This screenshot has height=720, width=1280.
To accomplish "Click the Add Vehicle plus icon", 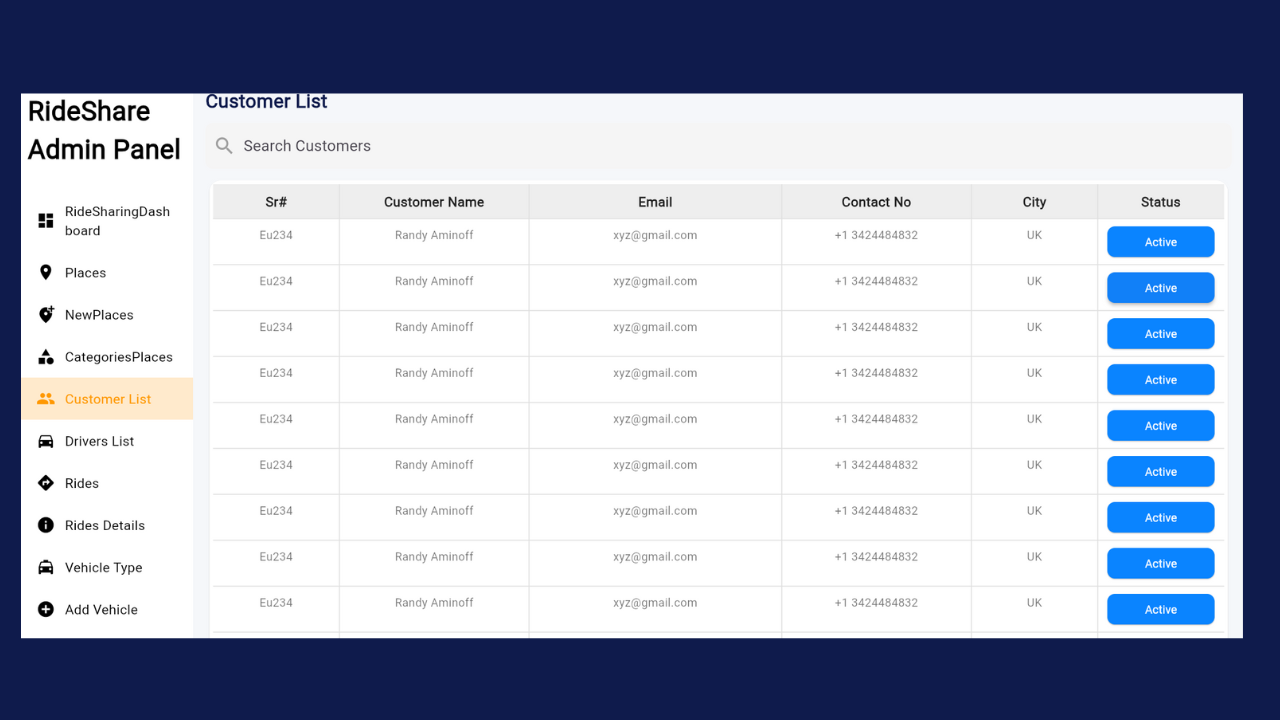I will pyautogui.click(x=46, y=609).
